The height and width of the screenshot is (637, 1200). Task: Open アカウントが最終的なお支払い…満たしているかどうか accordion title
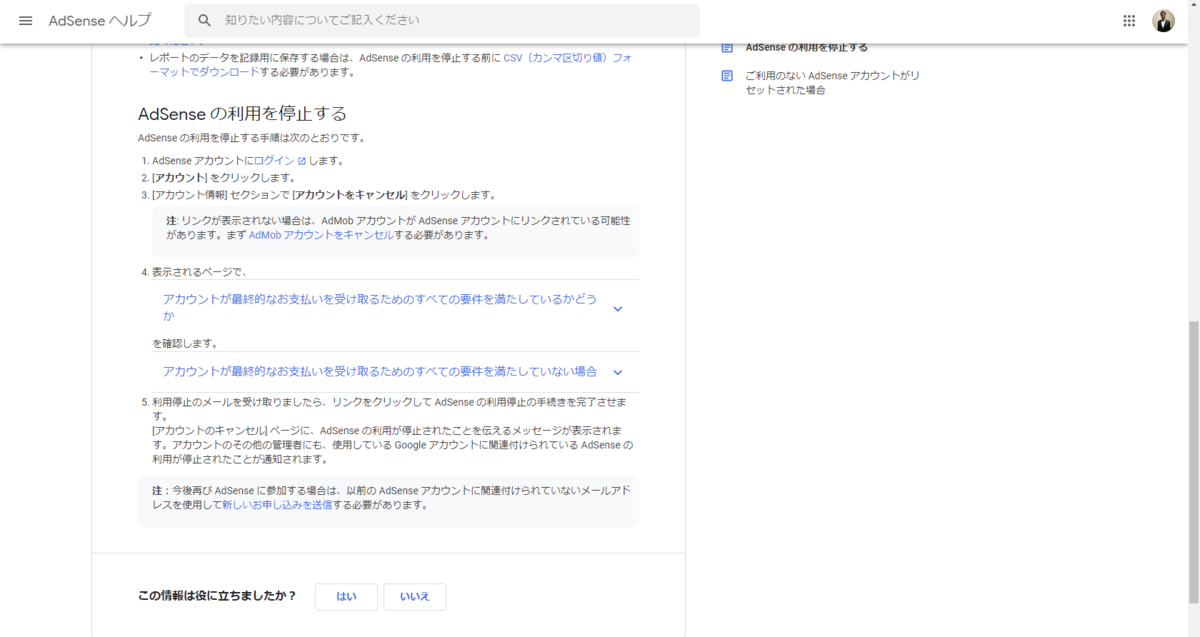(x=380, y=307)
